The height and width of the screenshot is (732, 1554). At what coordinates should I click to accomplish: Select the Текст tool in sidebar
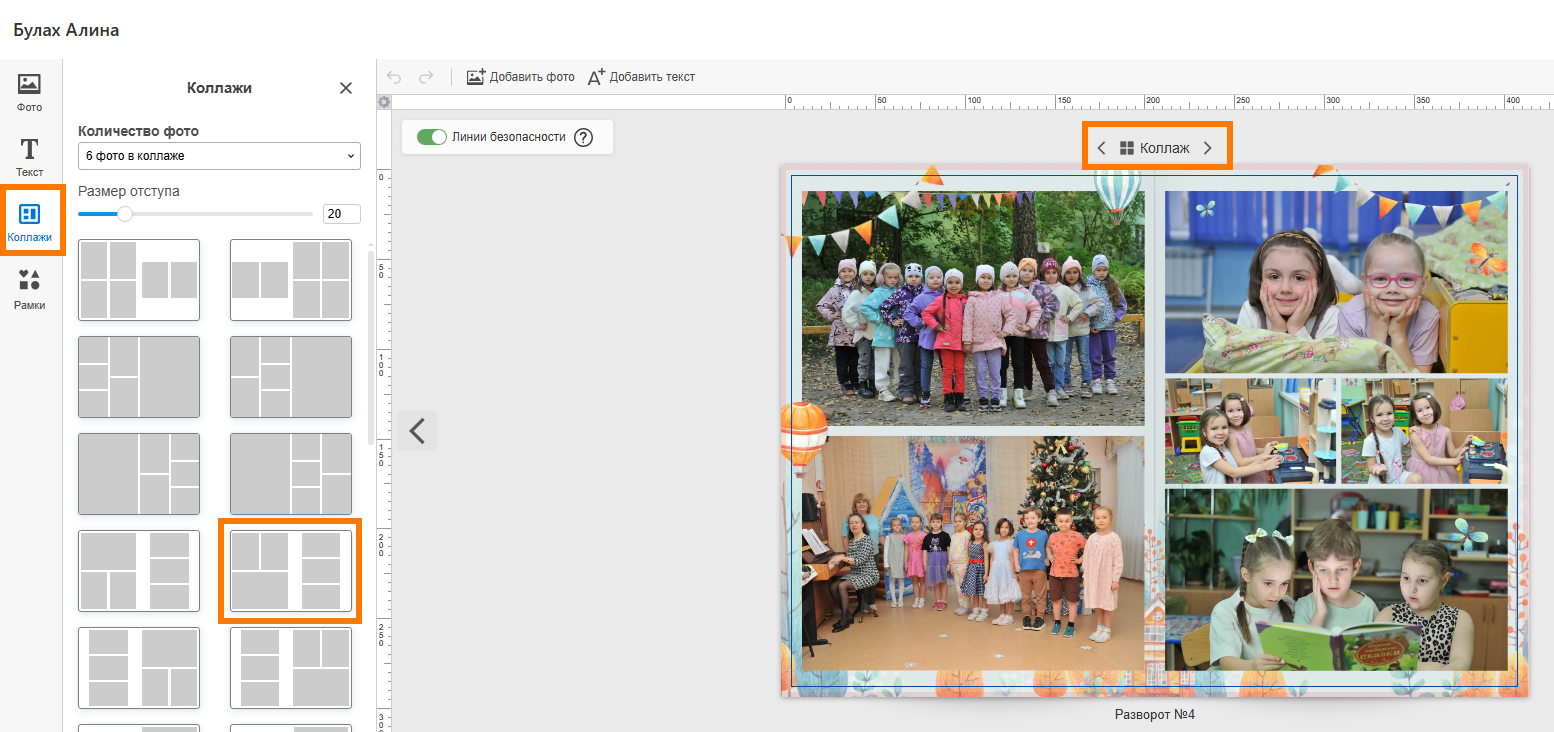coord(30,157)
